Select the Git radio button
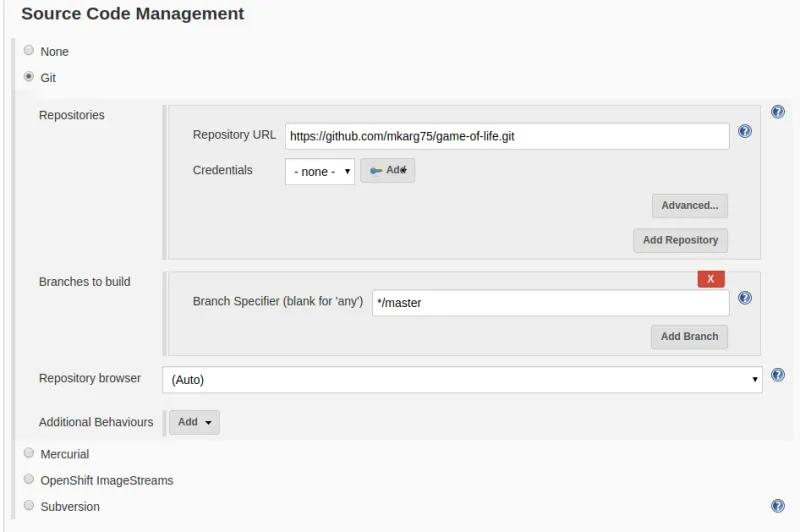The width and height of the screenshot is (800, 532). coord(29,76)
